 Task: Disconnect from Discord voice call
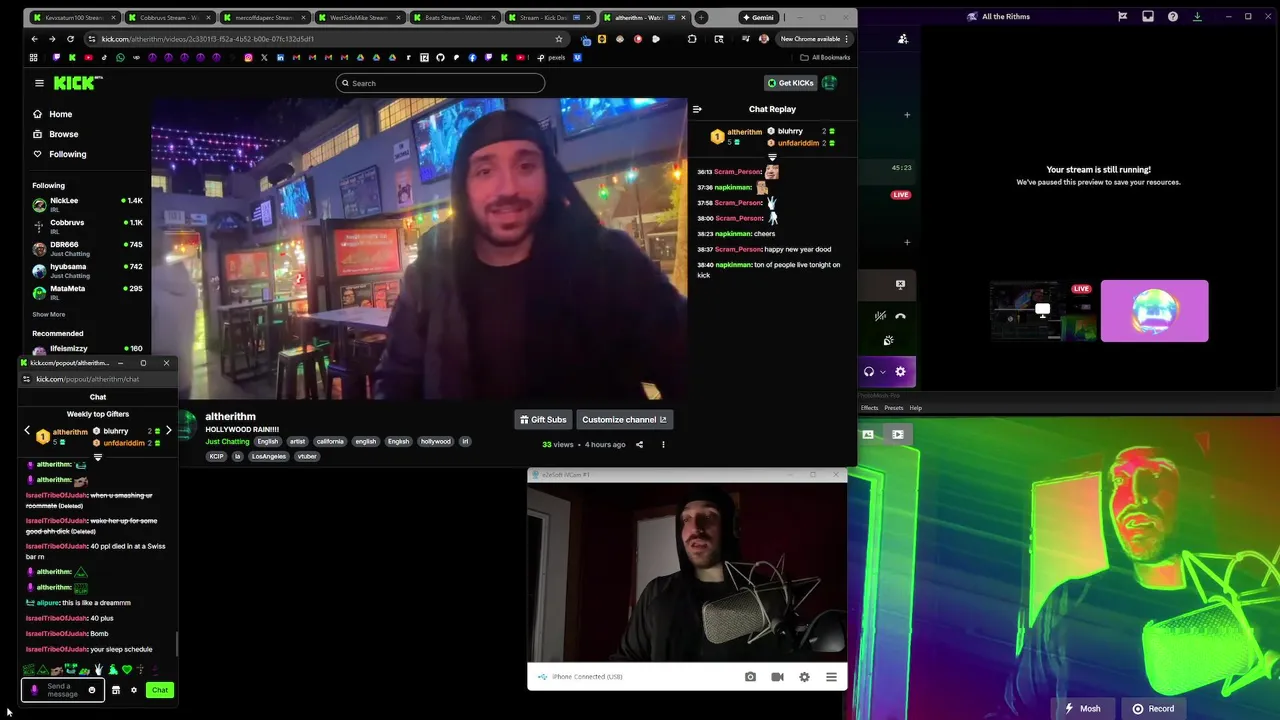click(x=900, y=316)
